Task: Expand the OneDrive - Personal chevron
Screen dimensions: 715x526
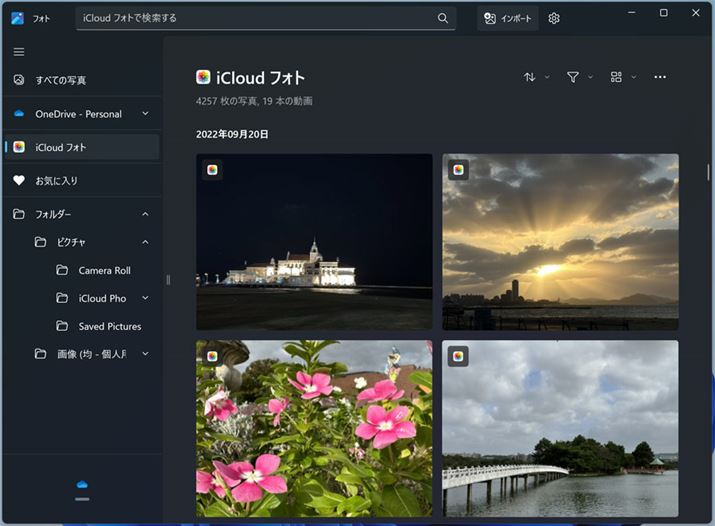Action: 145,114
